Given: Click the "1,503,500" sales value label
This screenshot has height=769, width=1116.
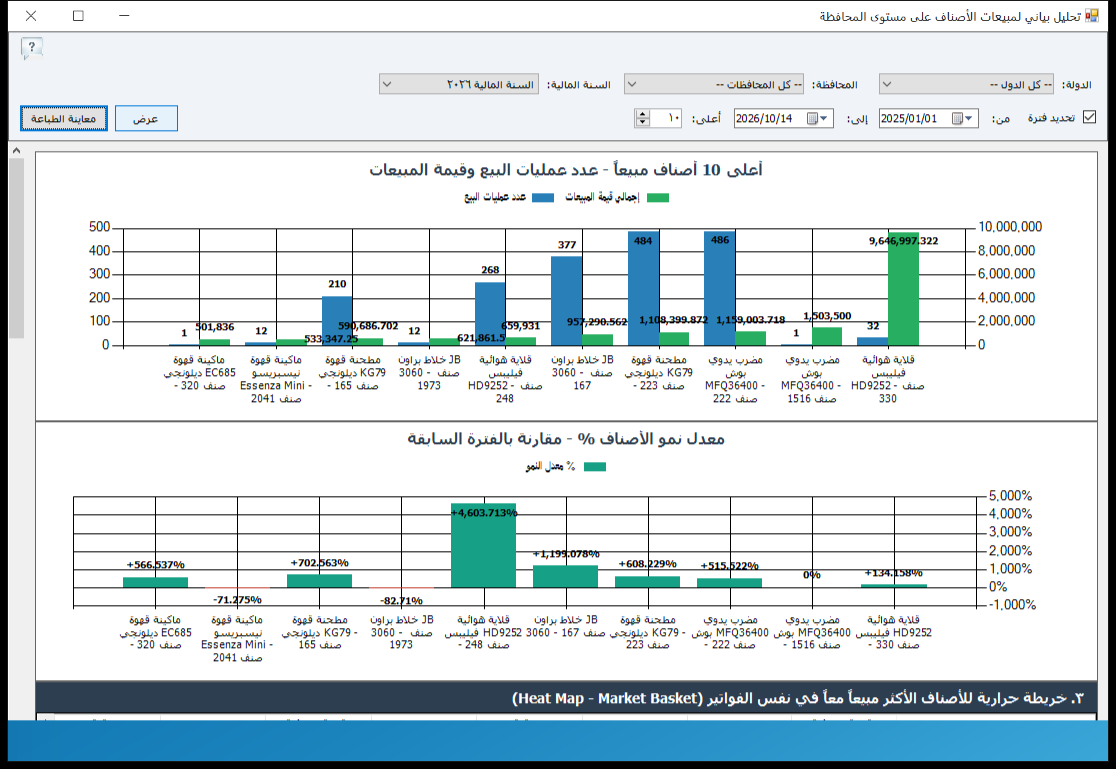Looking at the screenshot, I should (827, 315).
